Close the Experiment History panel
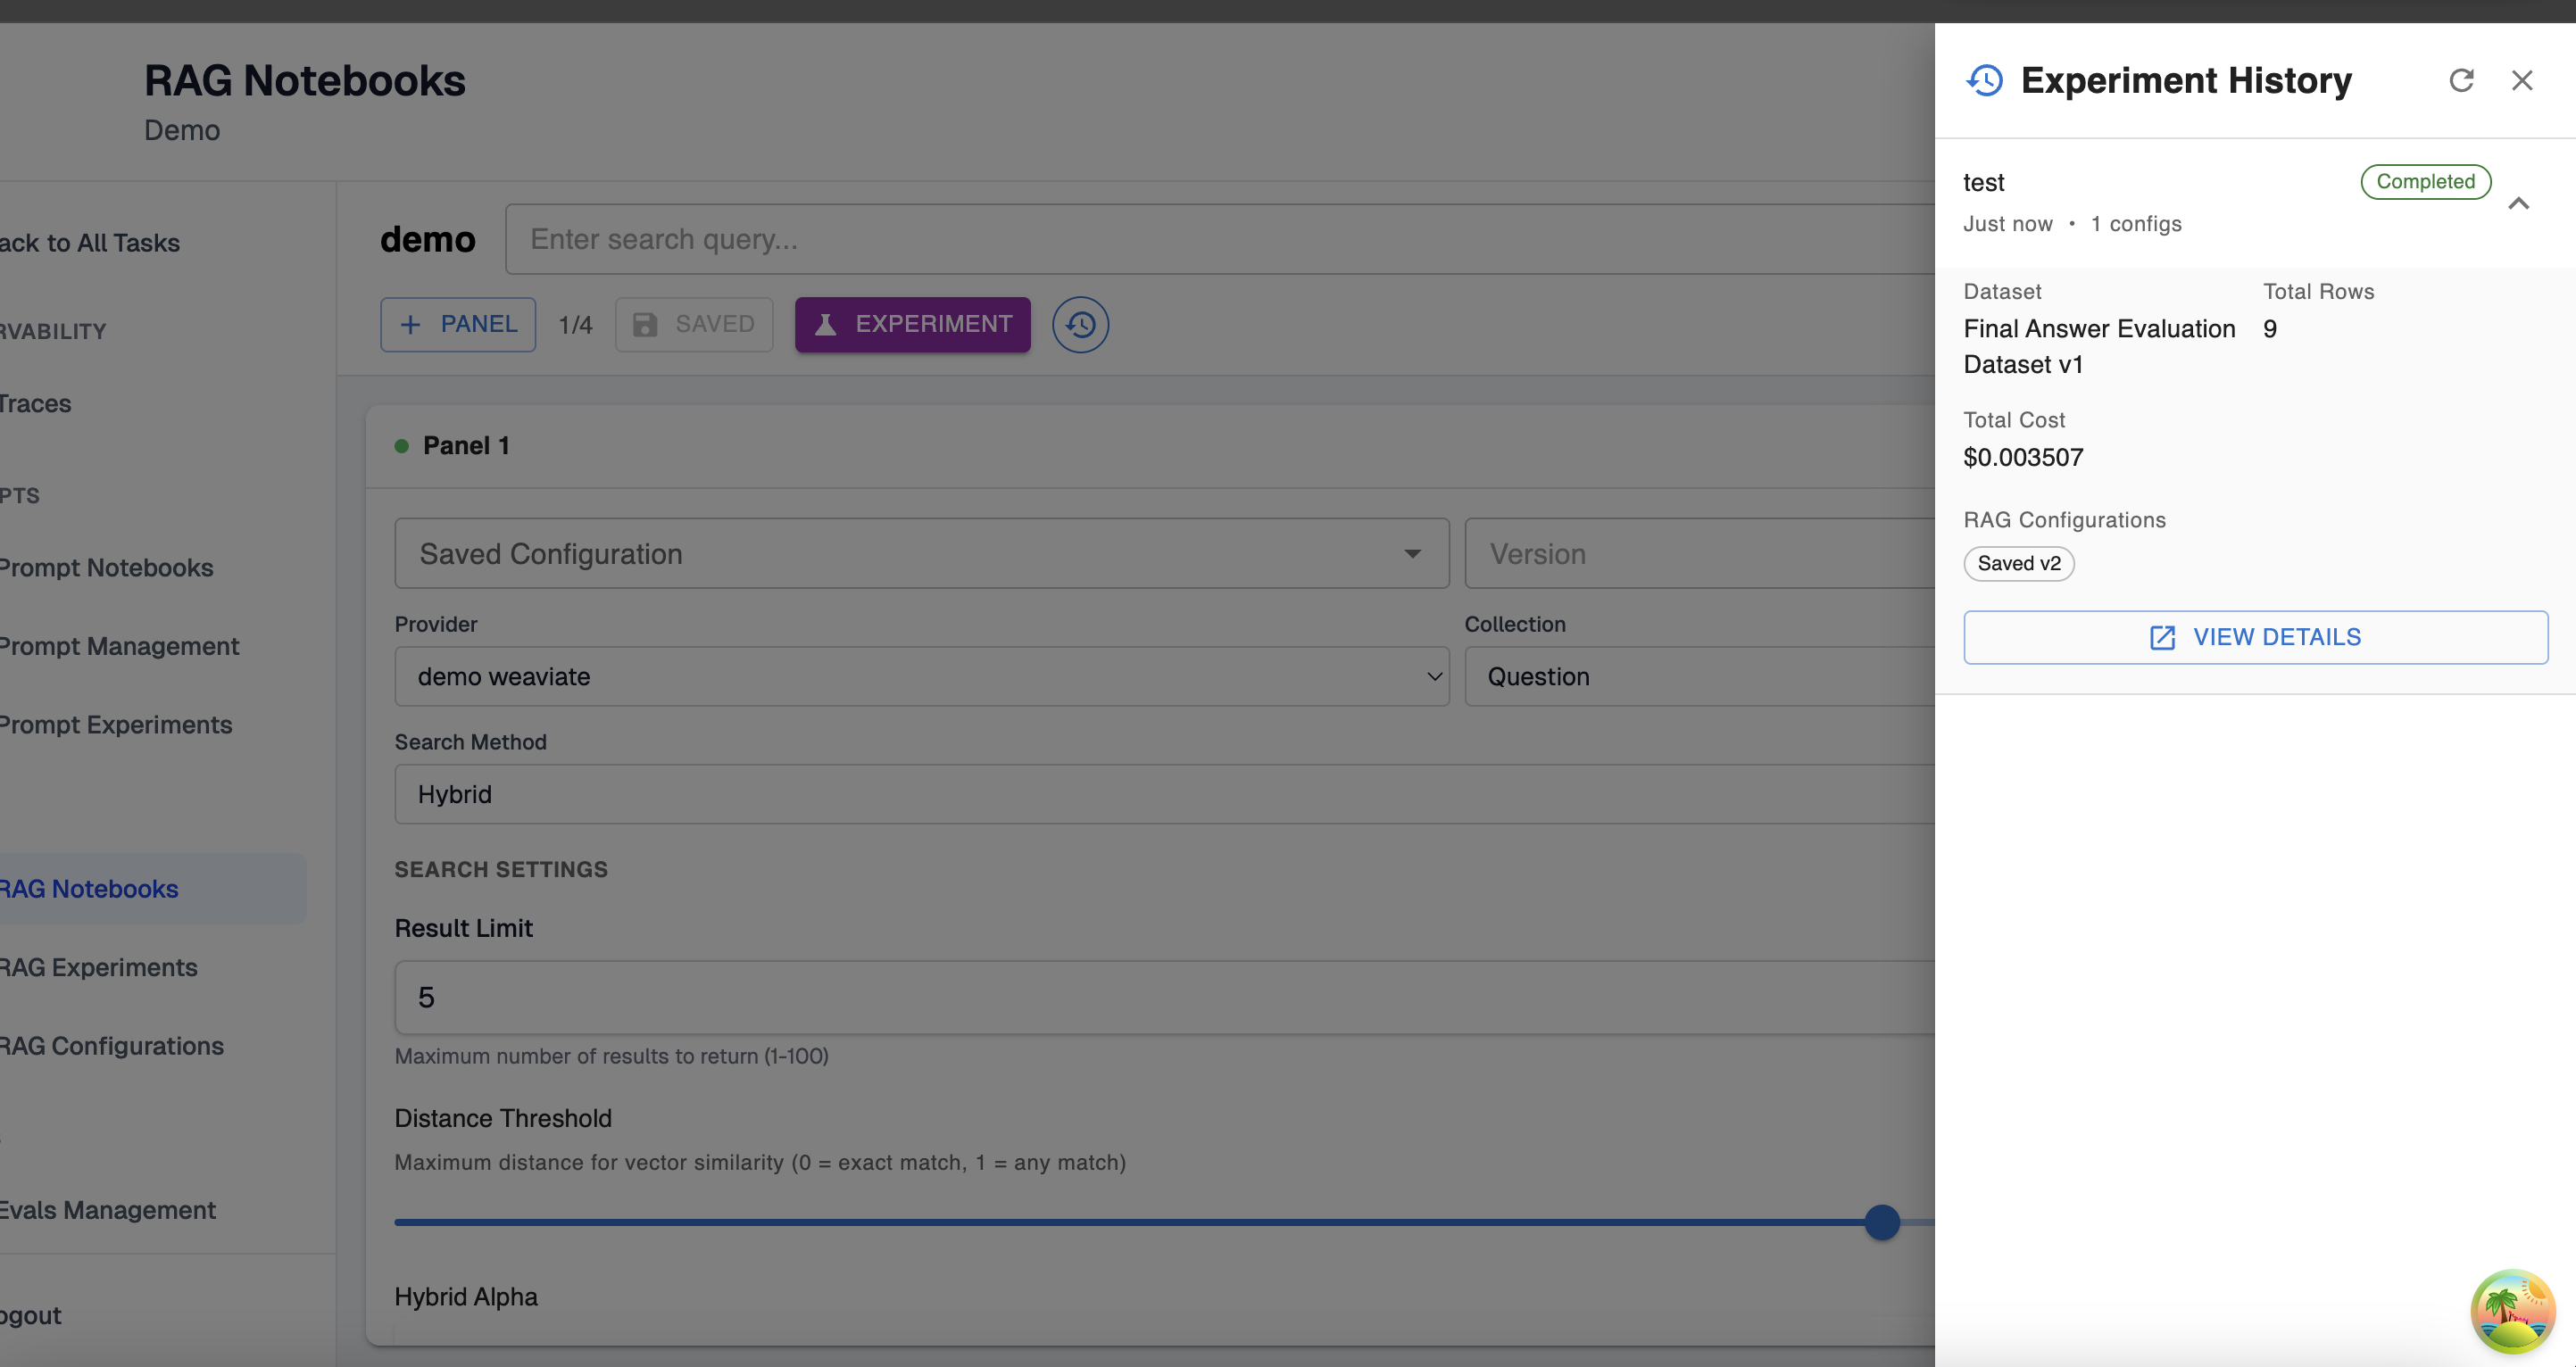 (x=2522, y=80)
